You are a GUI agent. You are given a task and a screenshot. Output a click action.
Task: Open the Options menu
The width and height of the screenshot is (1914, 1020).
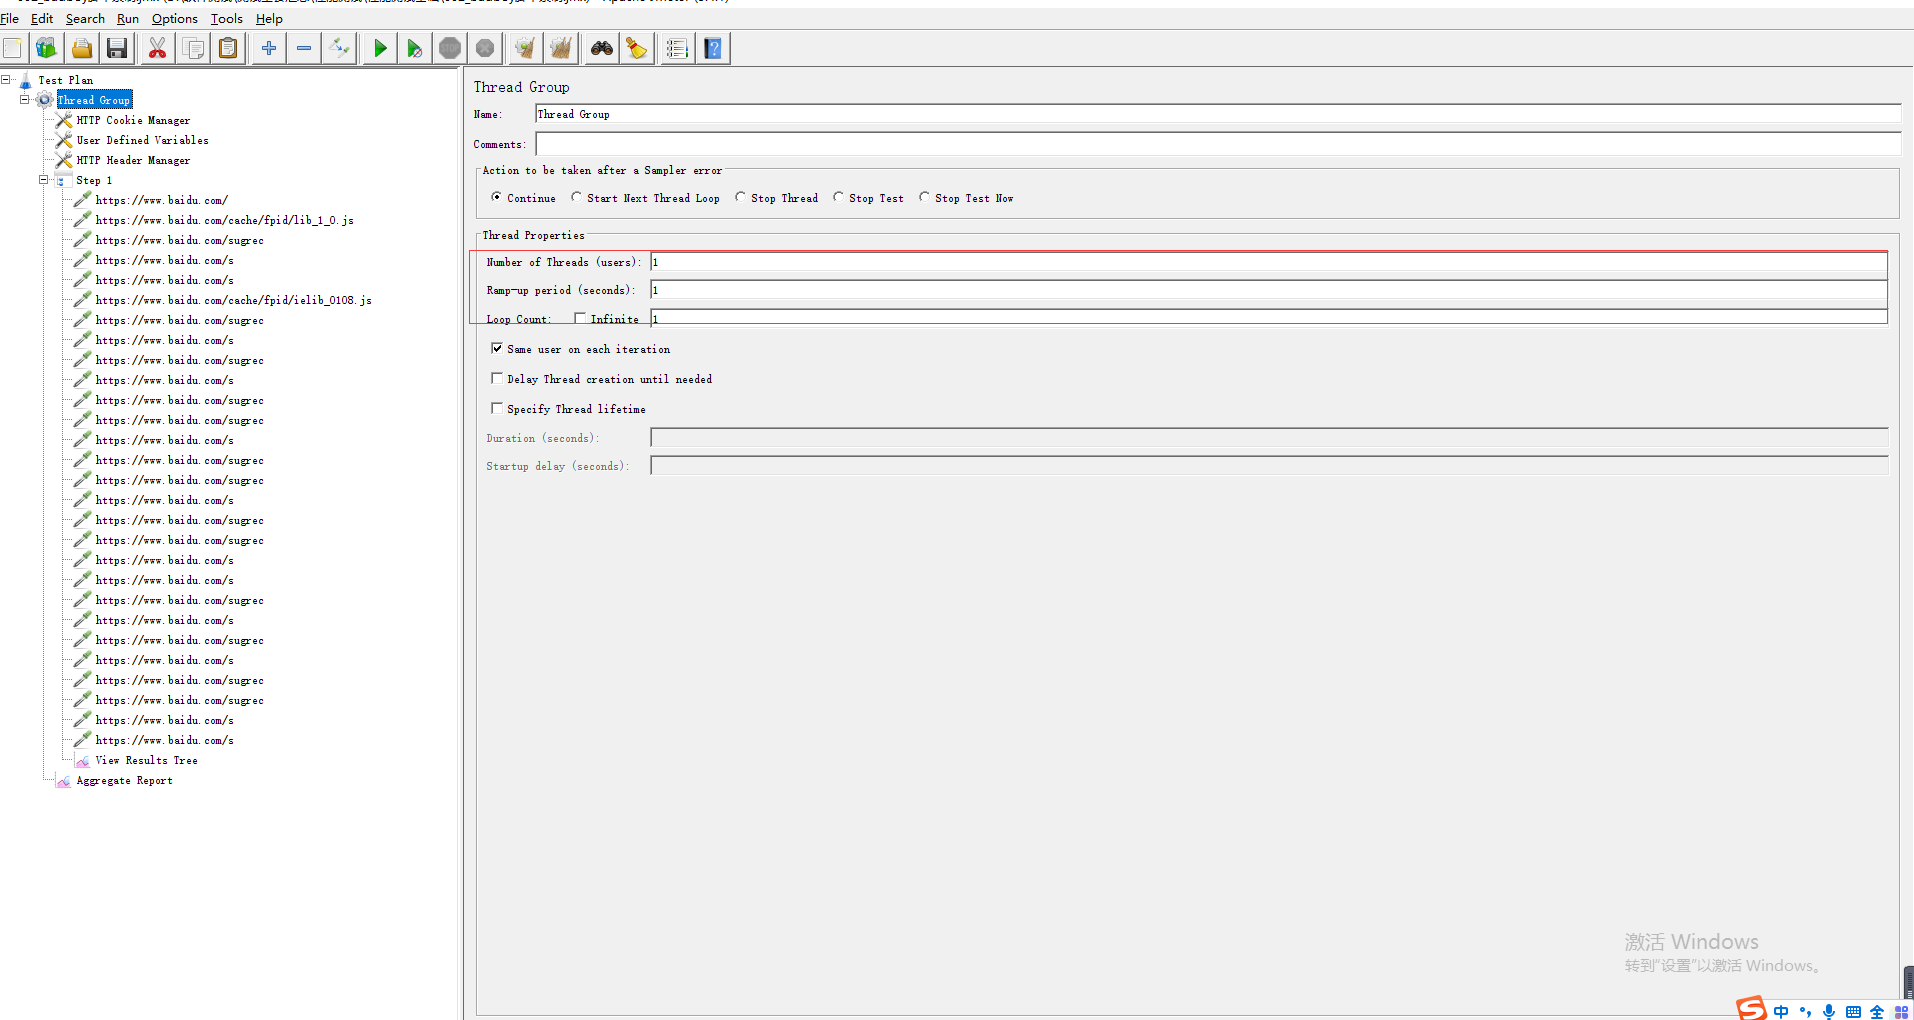point(175,18)
